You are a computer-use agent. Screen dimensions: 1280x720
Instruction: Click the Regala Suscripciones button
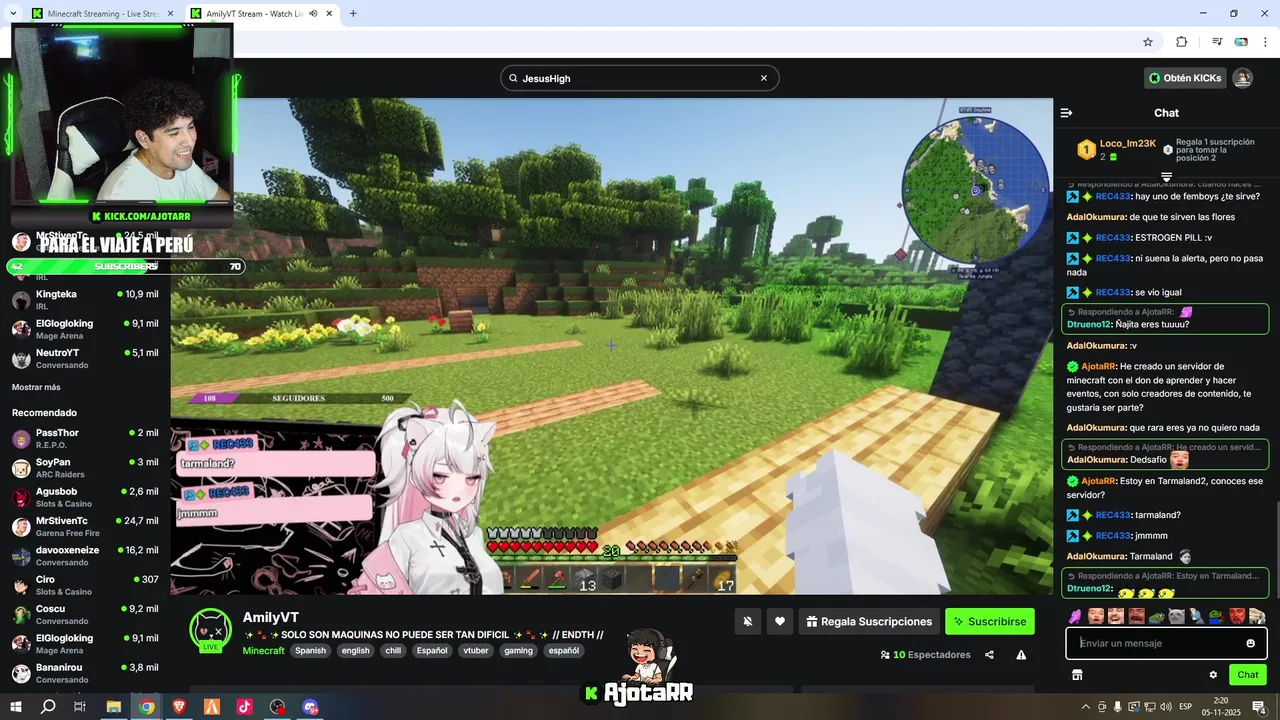(869, 621)
